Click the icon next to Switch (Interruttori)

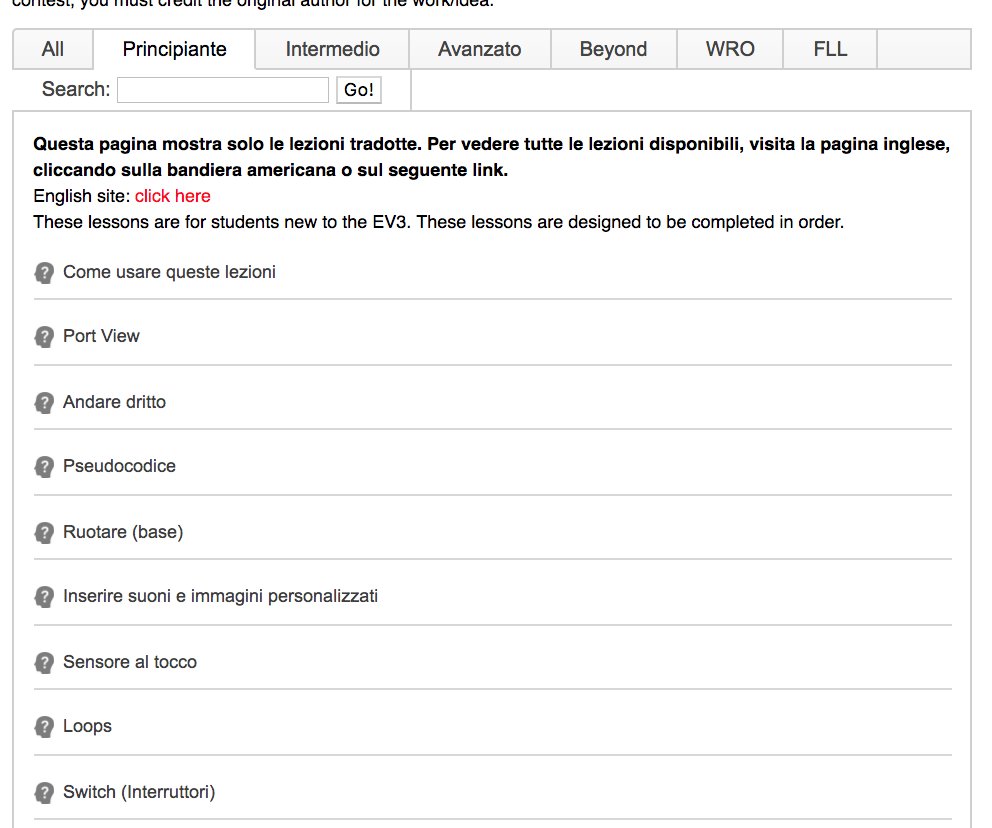point(44,793)
